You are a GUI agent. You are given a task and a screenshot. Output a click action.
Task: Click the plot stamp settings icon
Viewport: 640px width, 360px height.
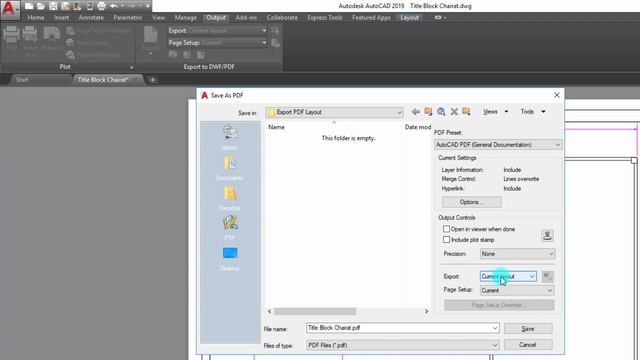tap(547, 235)
